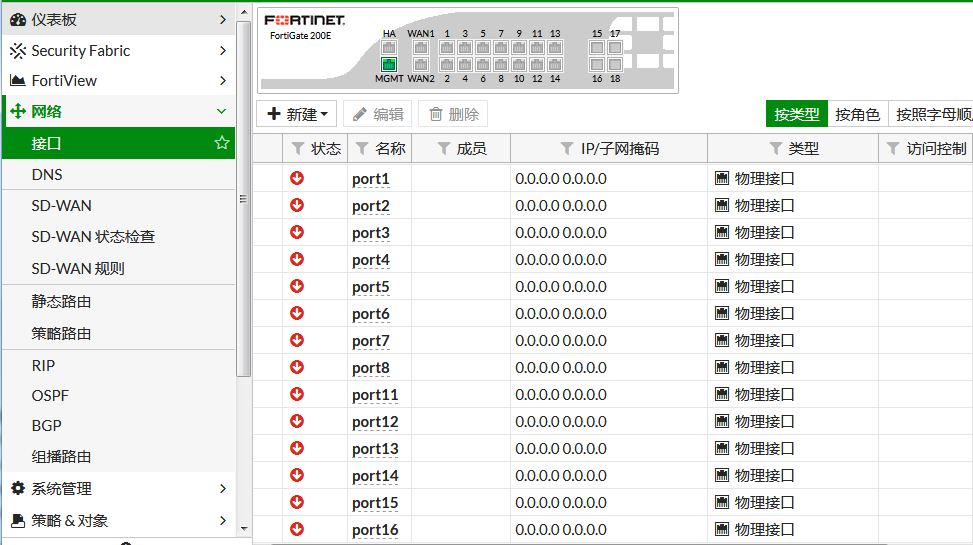Image resolution: width=973 pixels, height=545 pixels.
Task: Click sidebar scrollbar down arrow
Action: tap(244, 529)
